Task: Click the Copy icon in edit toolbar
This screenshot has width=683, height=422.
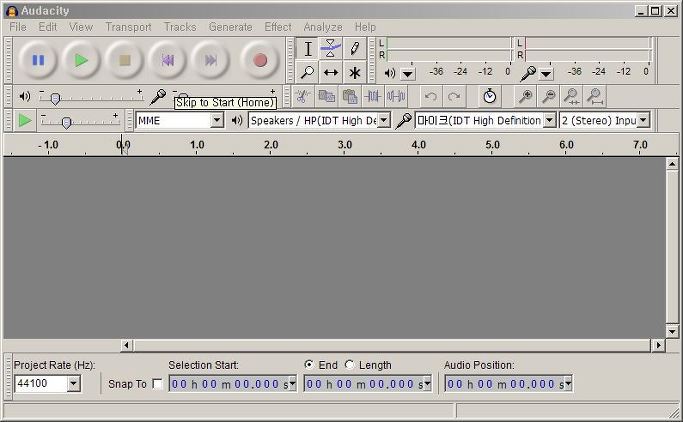Action: coord(326,96)
